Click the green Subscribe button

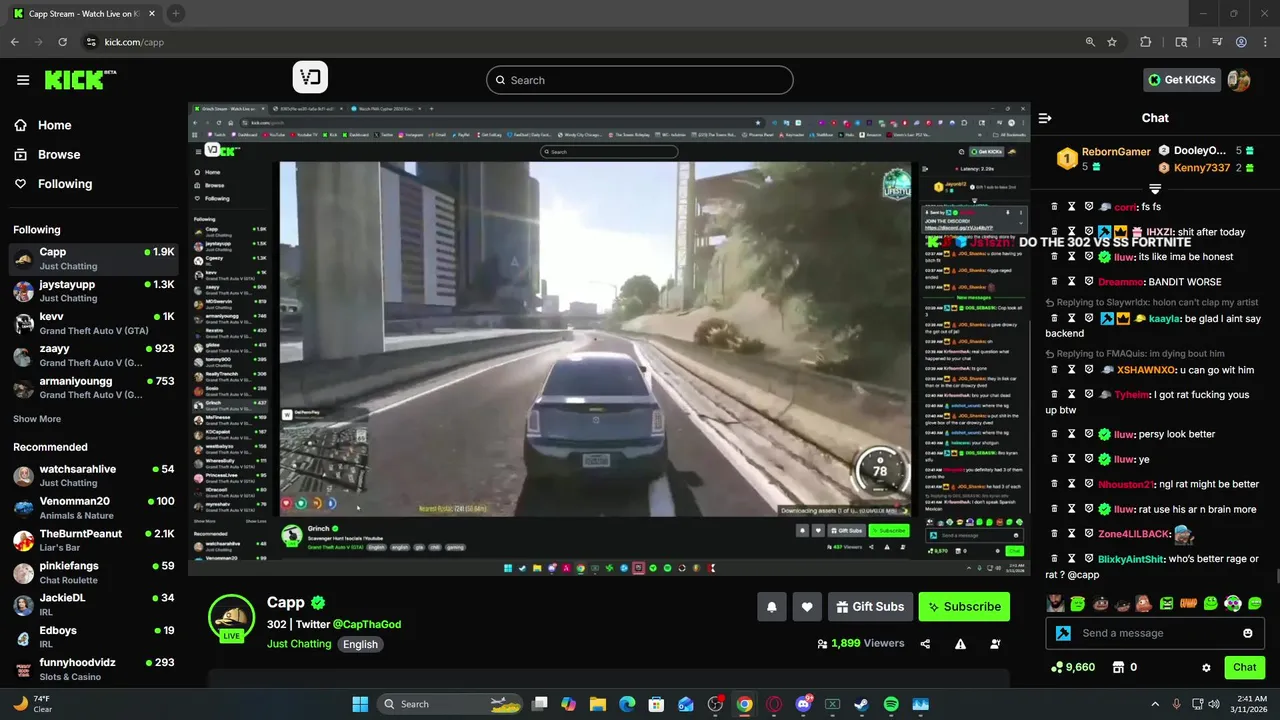(x=964, y=607)
